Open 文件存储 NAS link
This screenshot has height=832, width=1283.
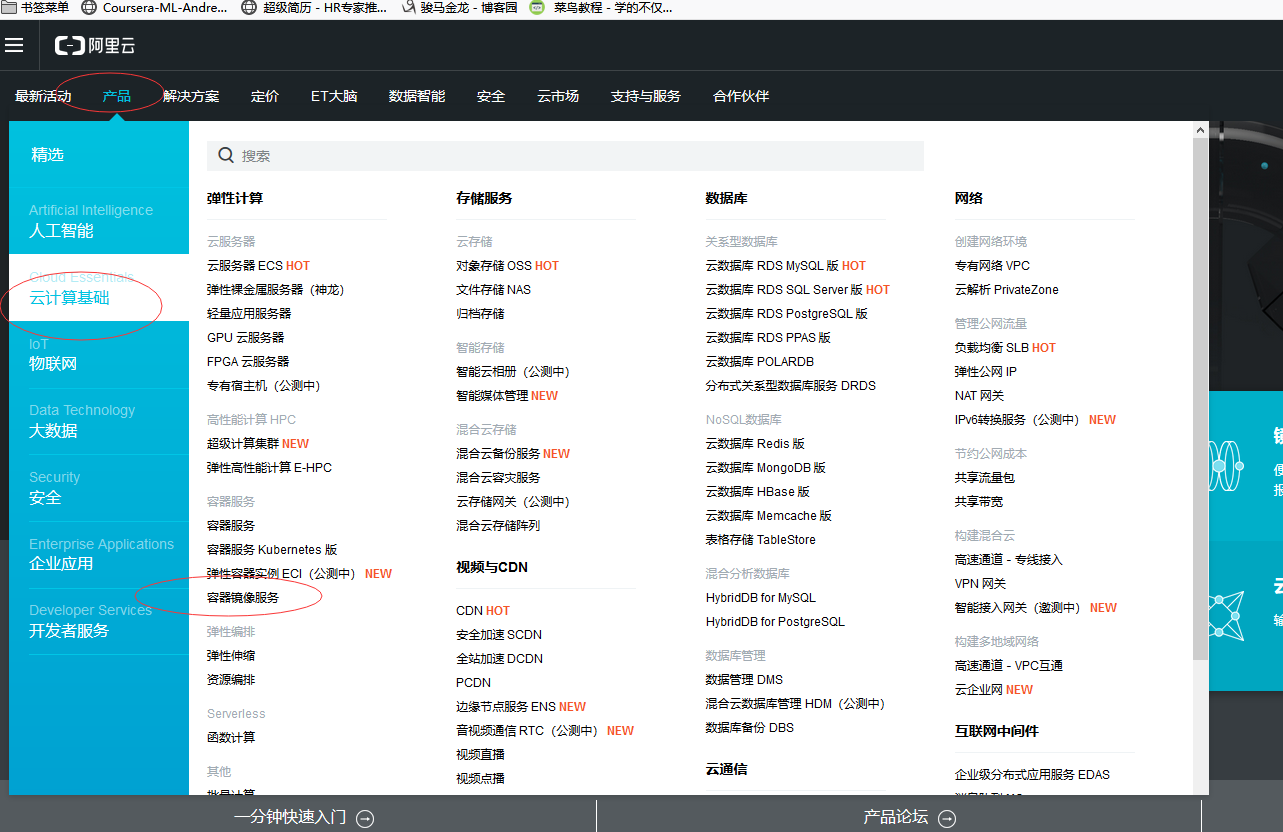coord(494,289)
